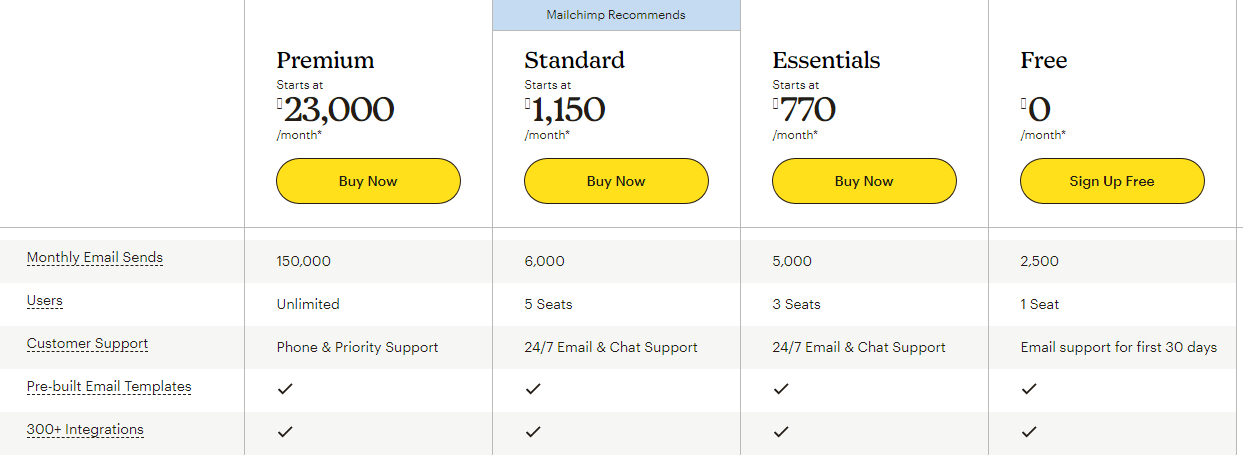Click the Standard plan 1,150 price
1243x455 pixels.
point(567,109)
